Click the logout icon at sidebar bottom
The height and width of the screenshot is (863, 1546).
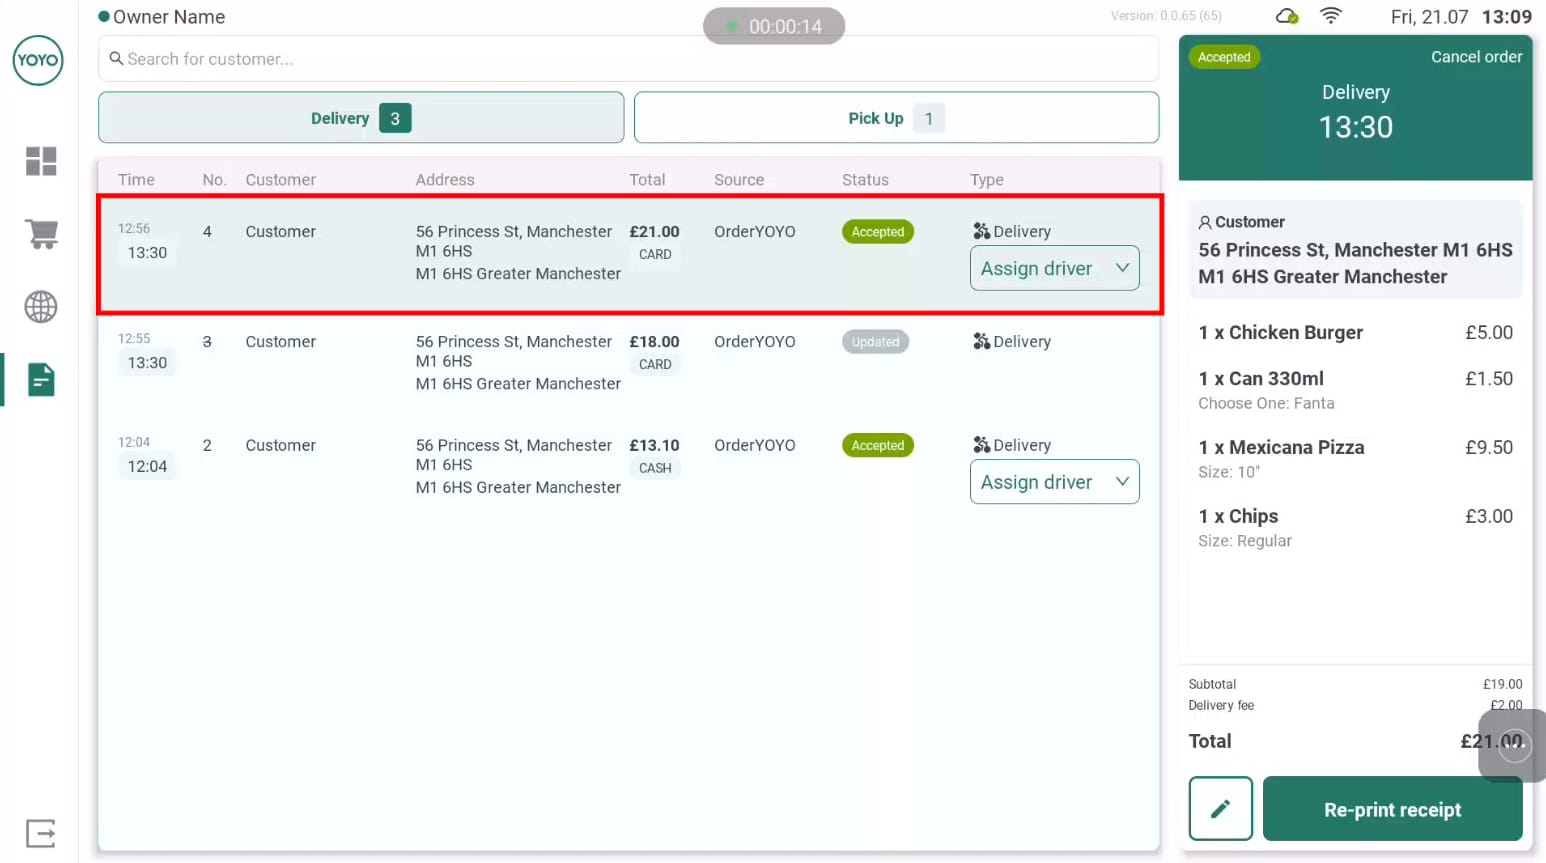pyautogui.click(x=40, y=833)
